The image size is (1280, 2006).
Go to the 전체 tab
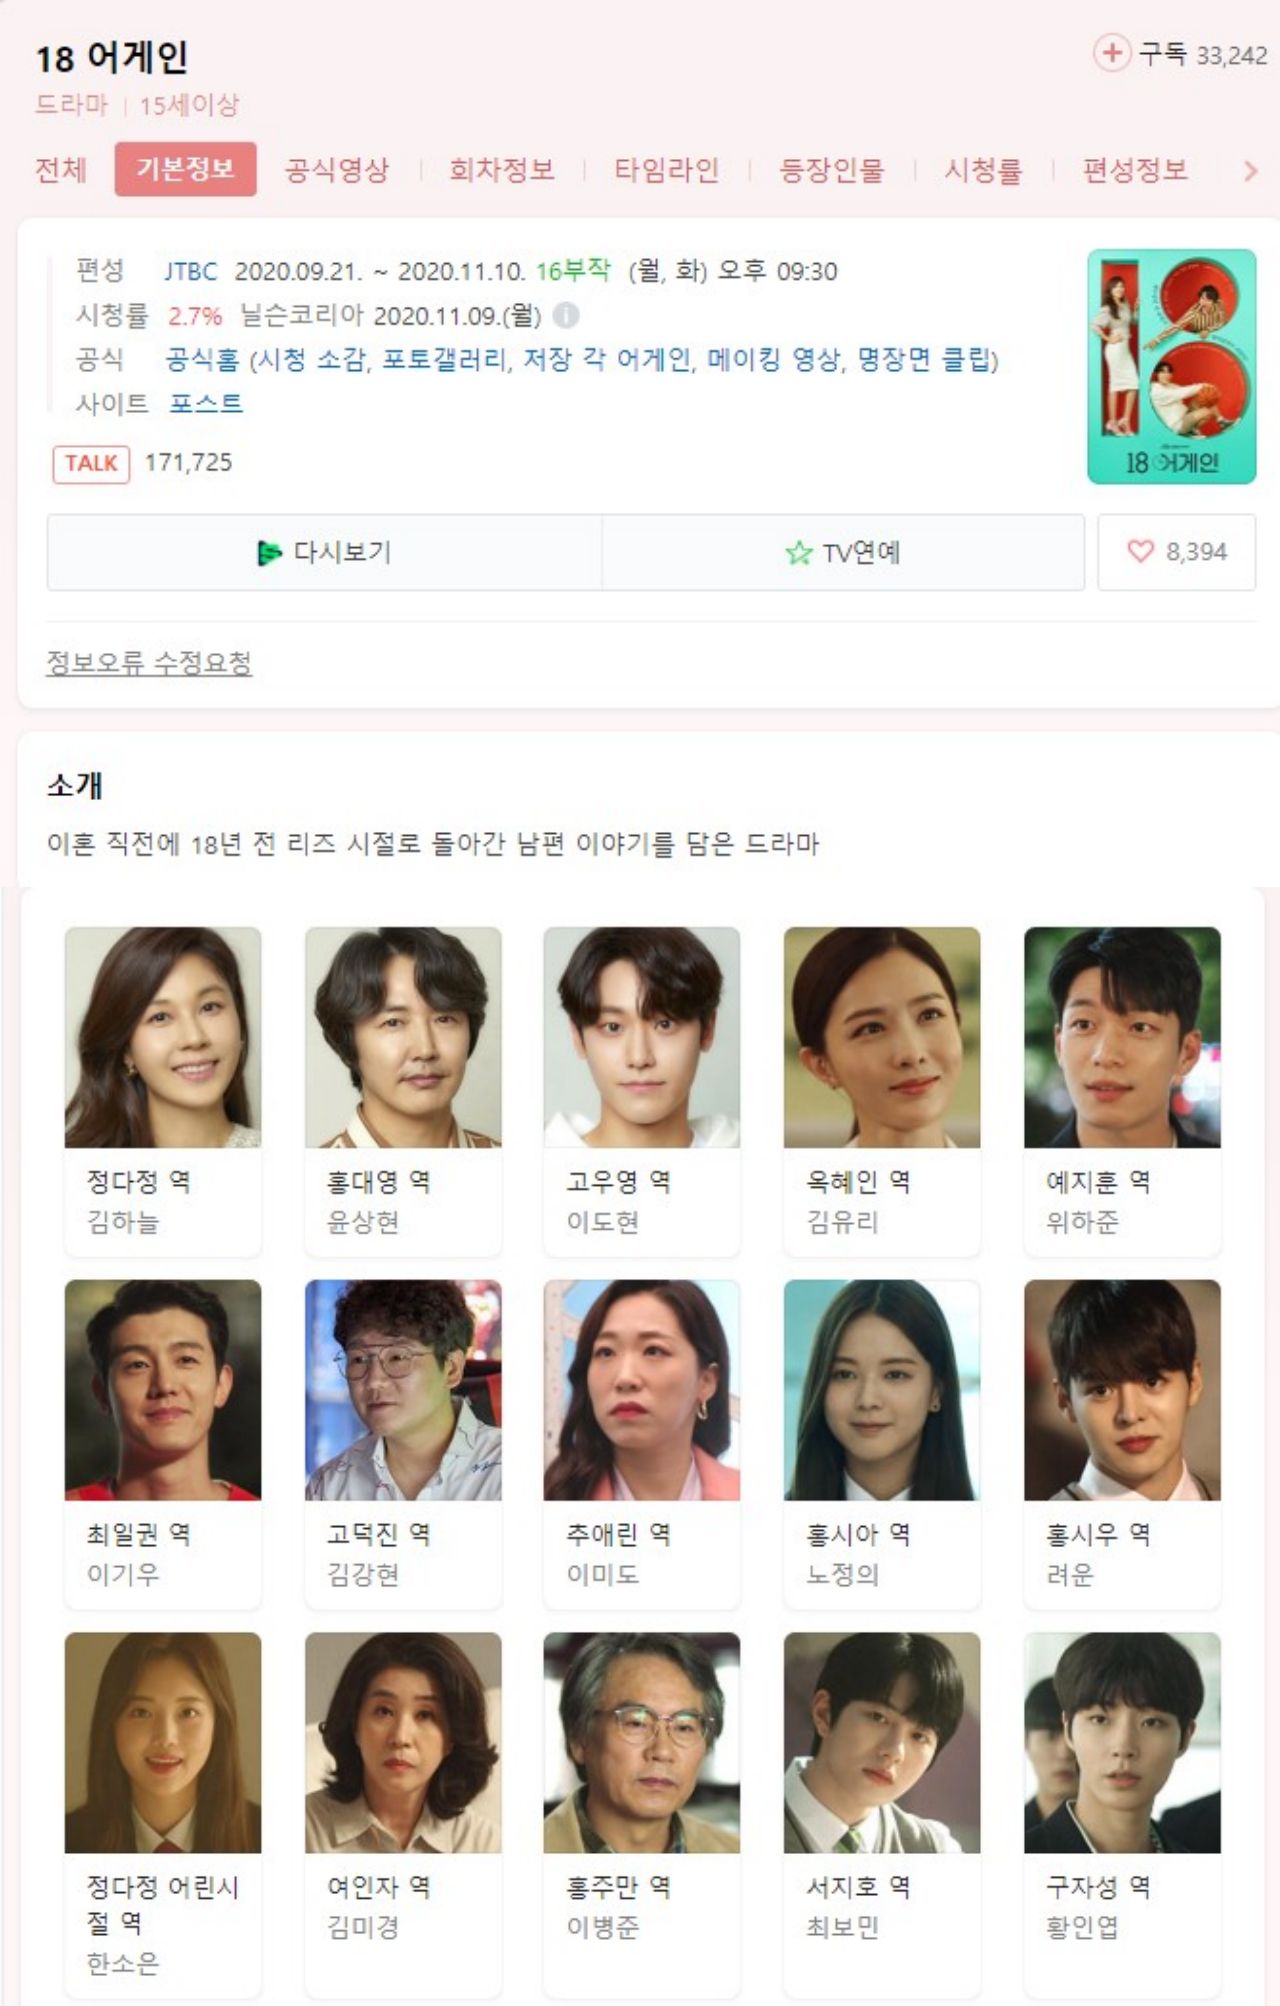click(x=61, y=170)
